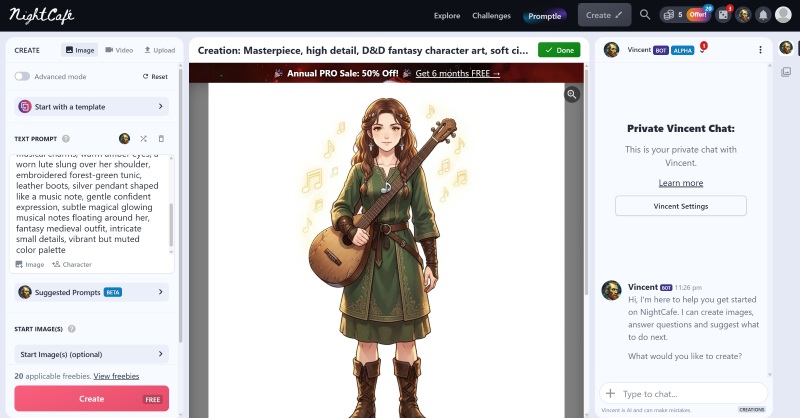This screenshot has width=800, height=418.
Task: Click the NightCafe logo
Action: 41,15
